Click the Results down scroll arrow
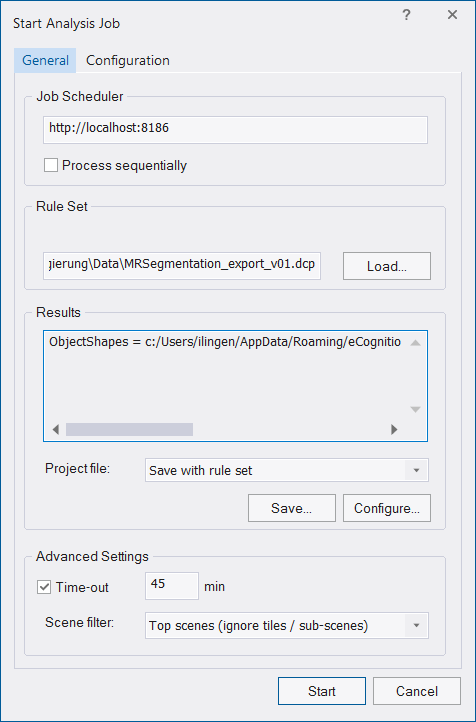The width and height of the screenshot is (476, 722). point(415,409)
